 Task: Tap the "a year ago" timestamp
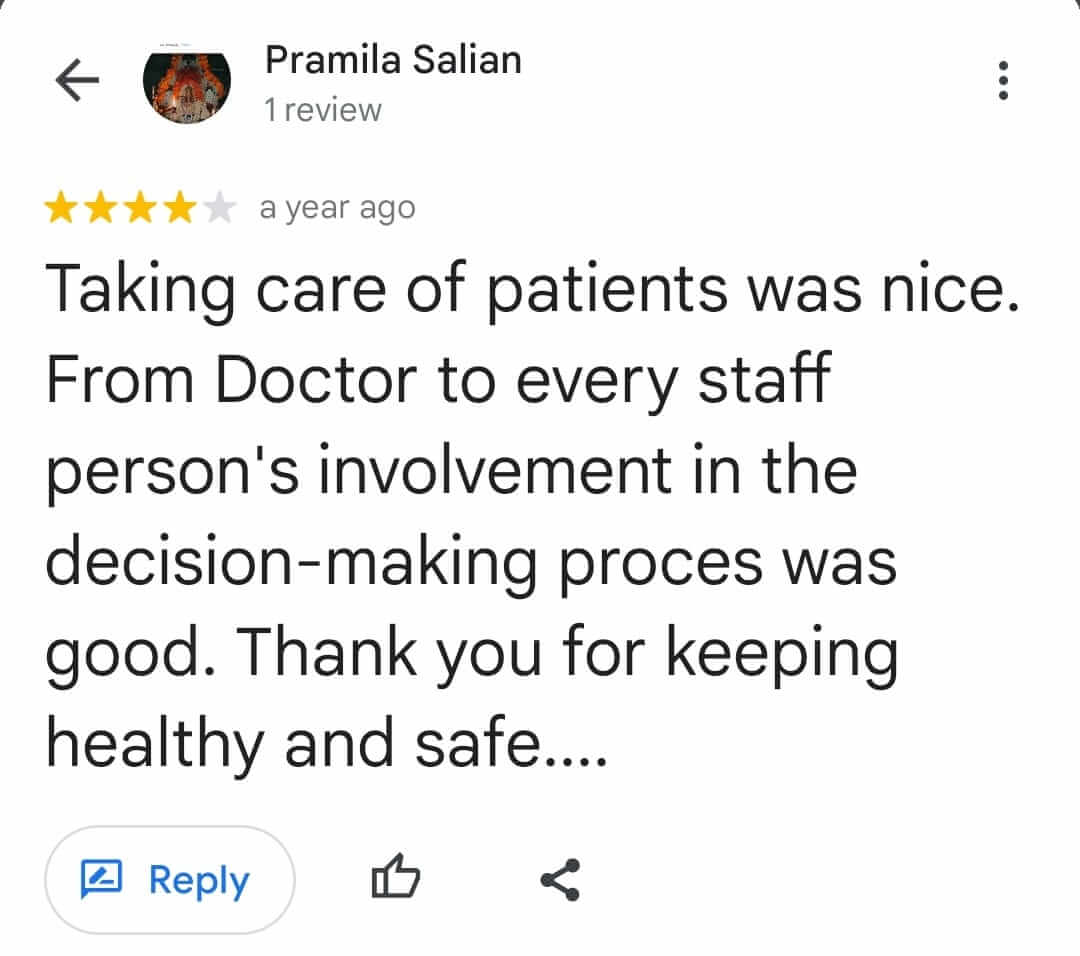(337, 209)
